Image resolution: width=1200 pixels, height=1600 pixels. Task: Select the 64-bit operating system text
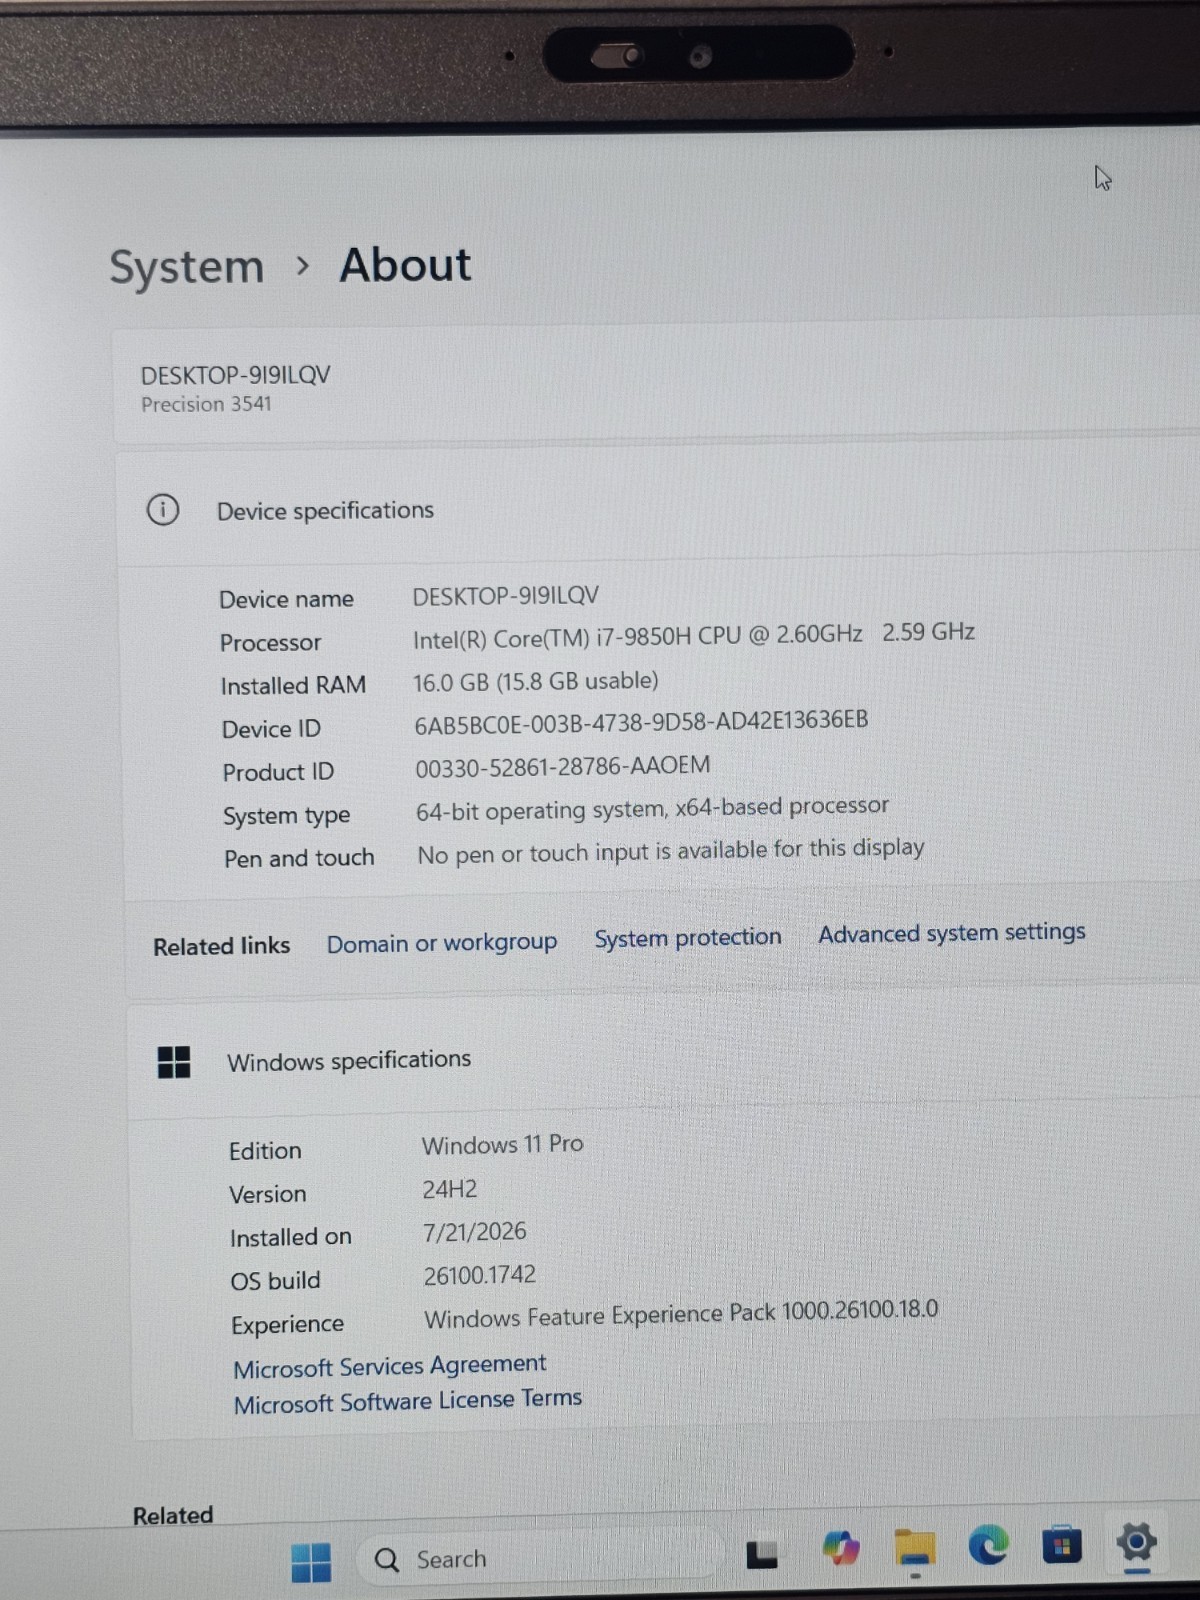point(652,808)
